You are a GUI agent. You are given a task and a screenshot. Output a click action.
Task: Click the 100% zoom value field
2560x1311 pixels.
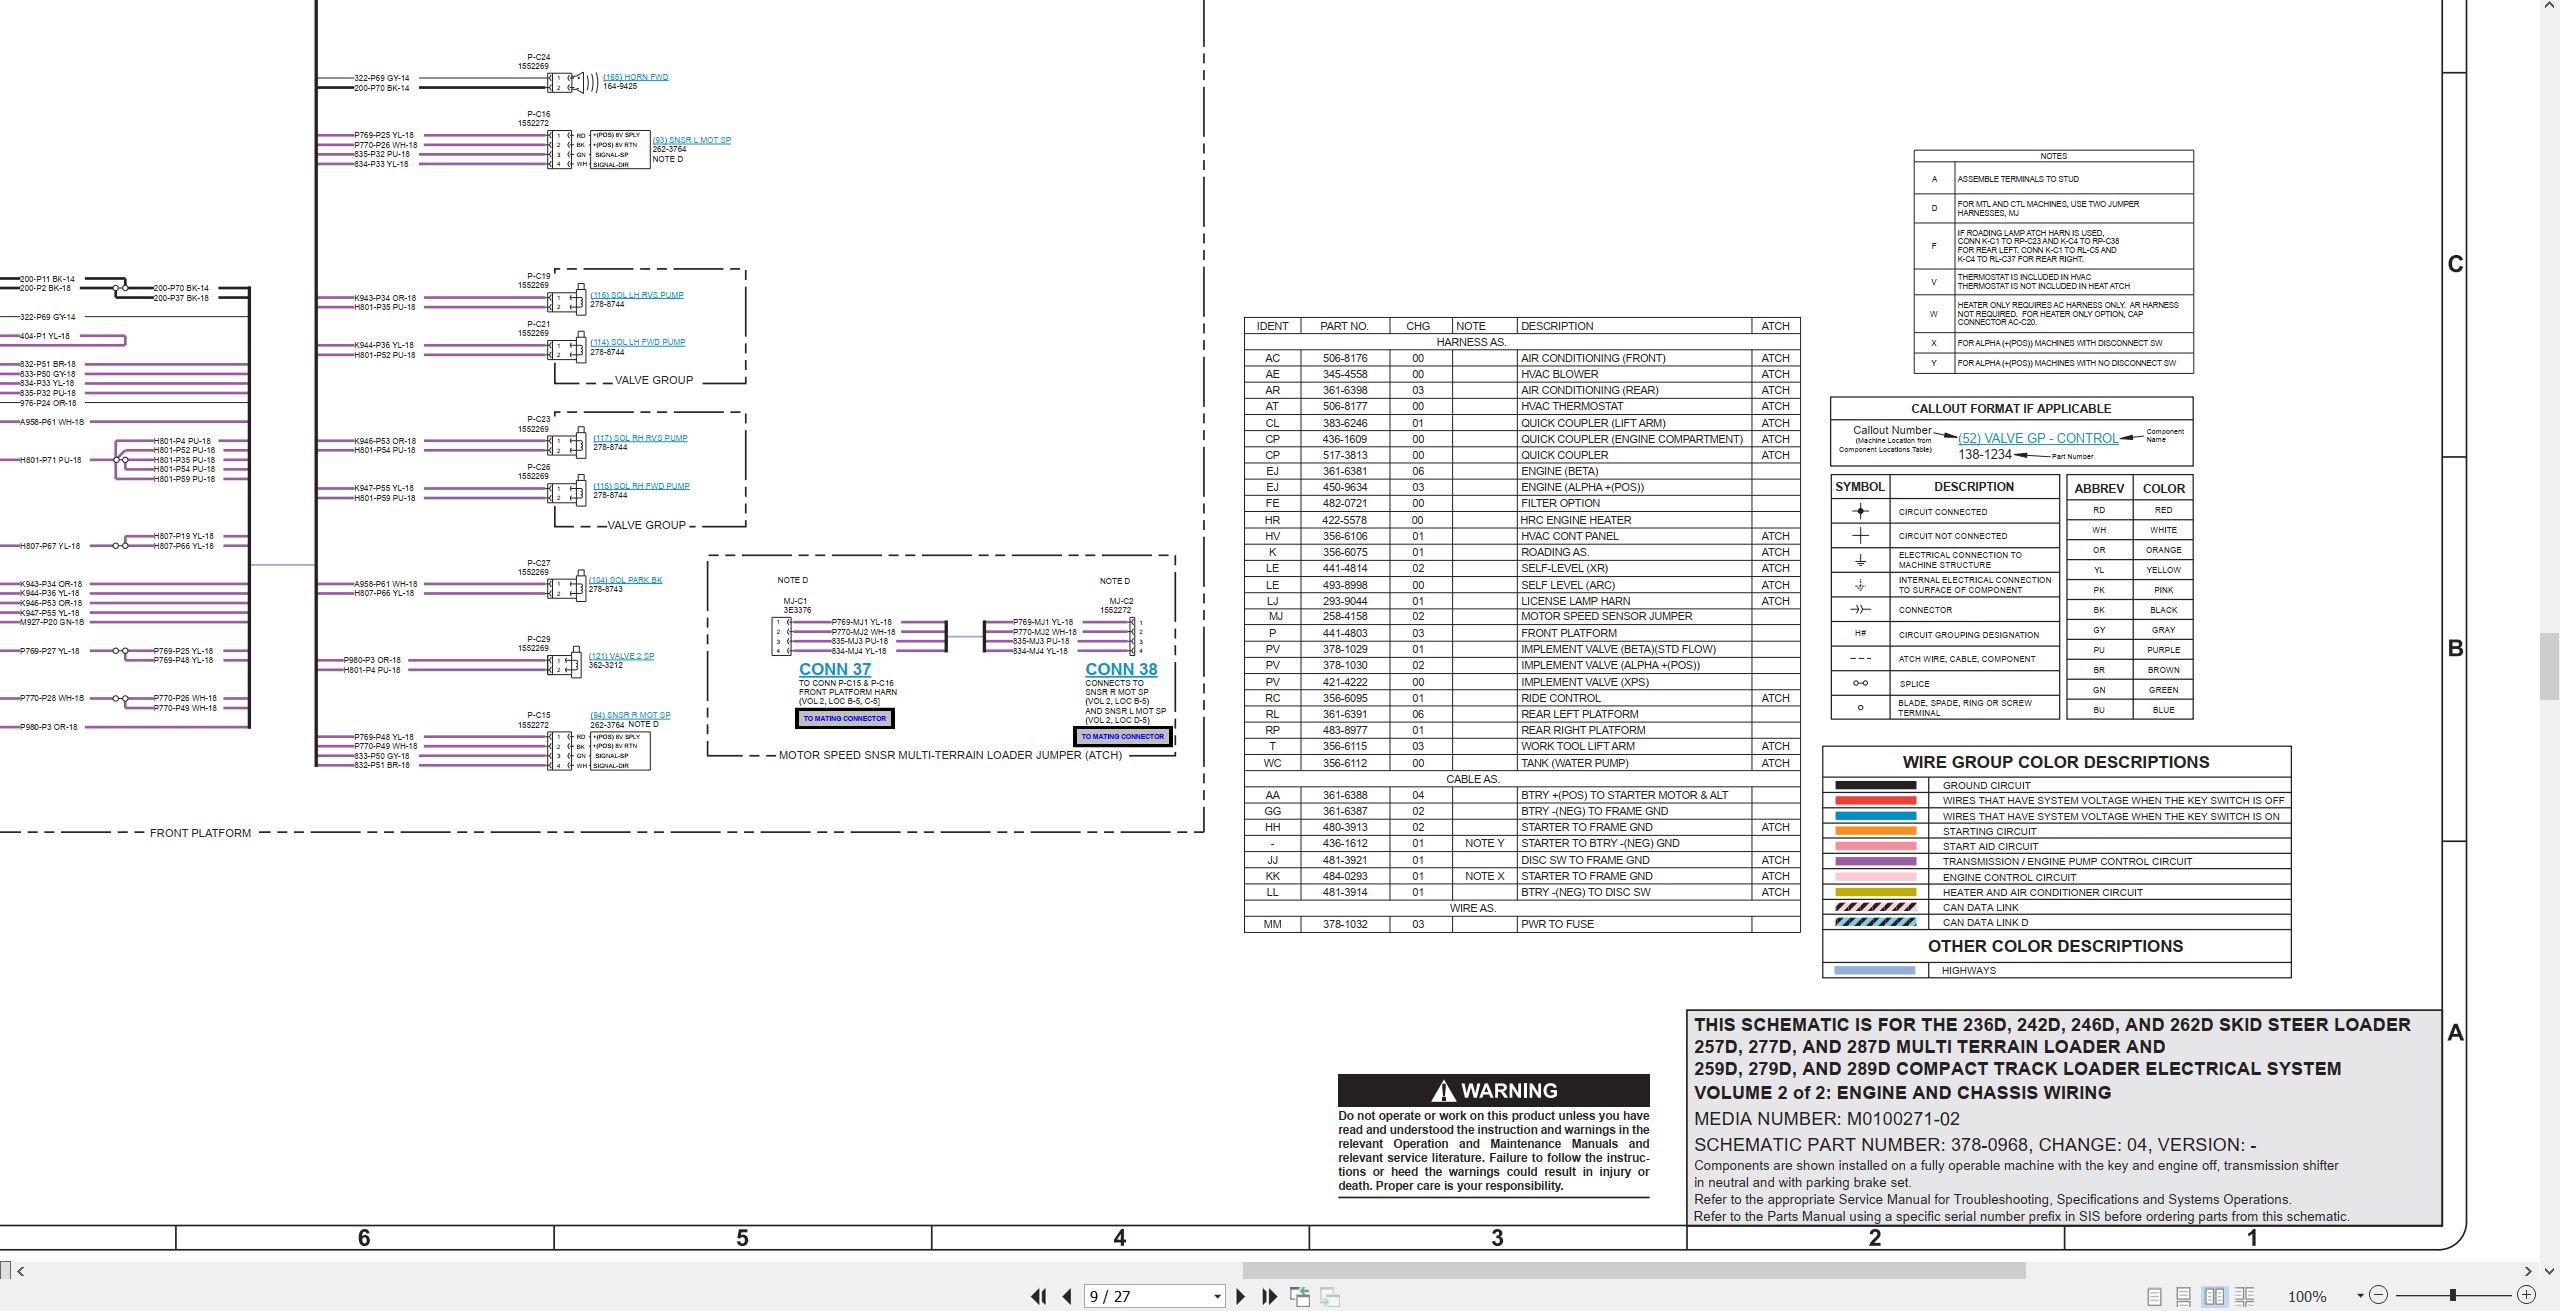click(2307, 1296)
